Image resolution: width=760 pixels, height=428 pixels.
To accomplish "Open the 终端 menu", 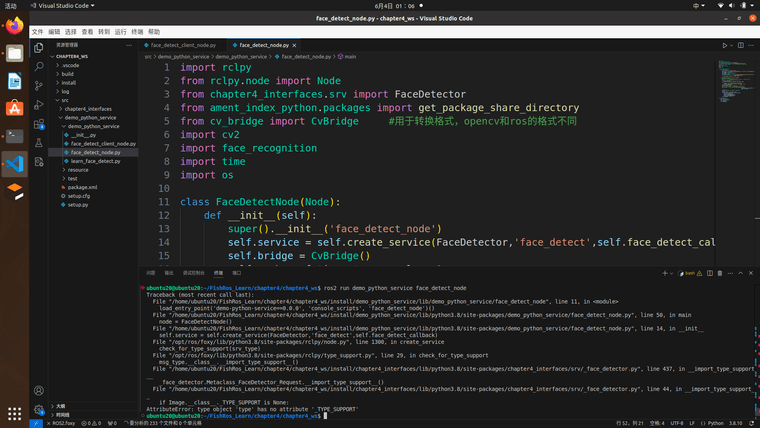I will [137, 32].
